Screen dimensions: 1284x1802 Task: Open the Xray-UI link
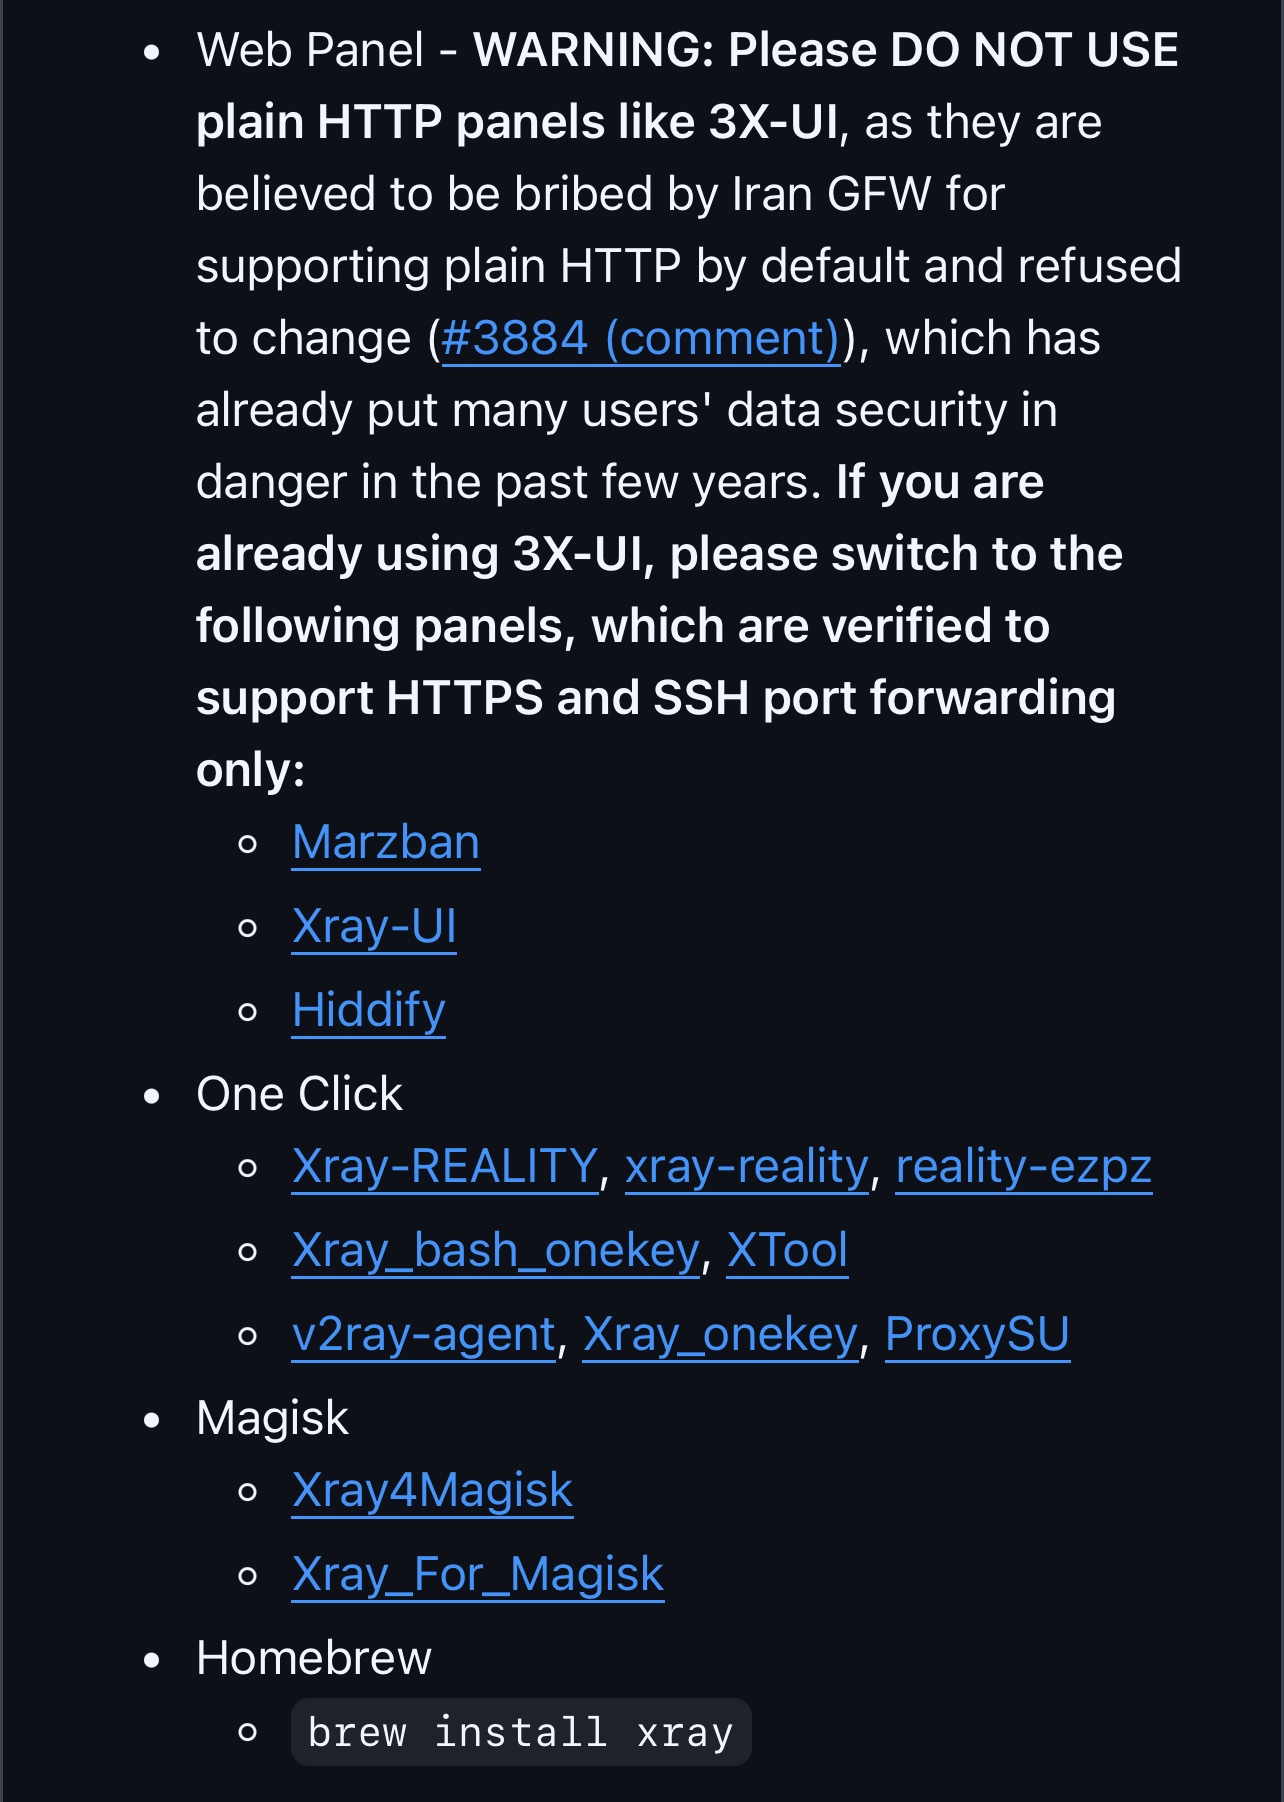tap(374, 927)
